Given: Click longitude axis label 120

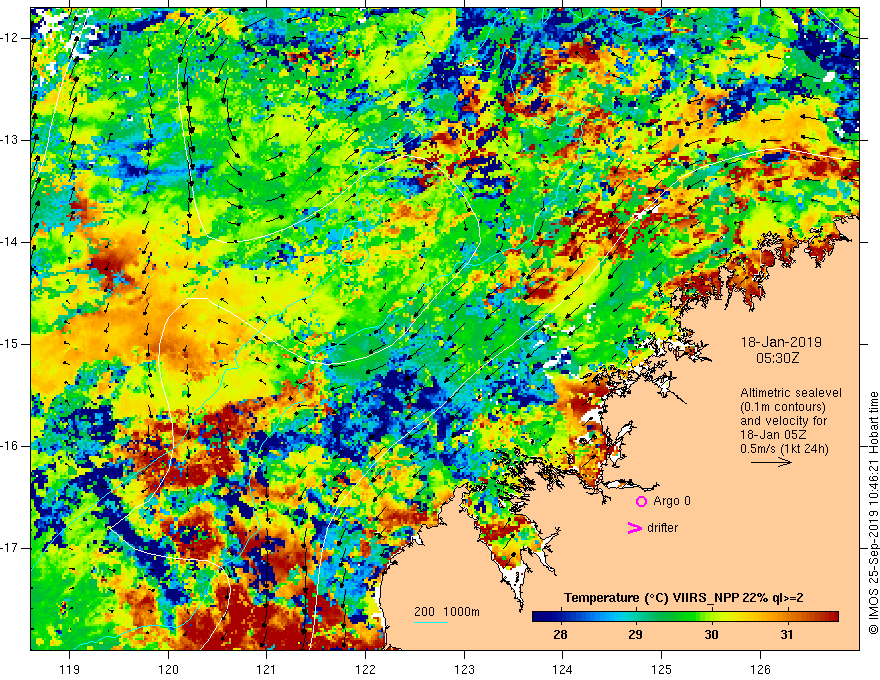Looking at the screenshot, I should tap(168, 669).
